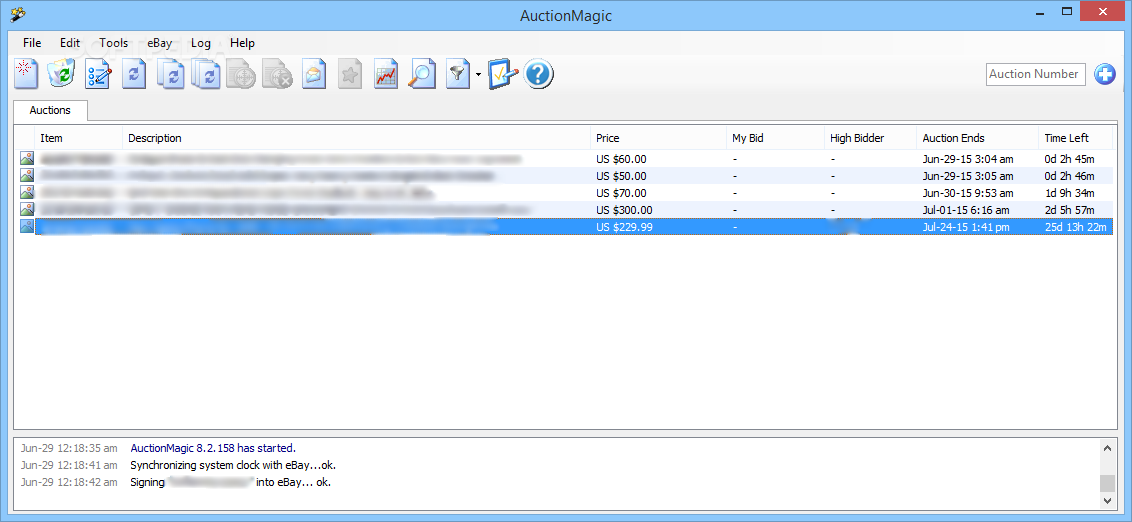Click the recycle bin toolbar icon
1132x522 pixels.
click(61, 74)
